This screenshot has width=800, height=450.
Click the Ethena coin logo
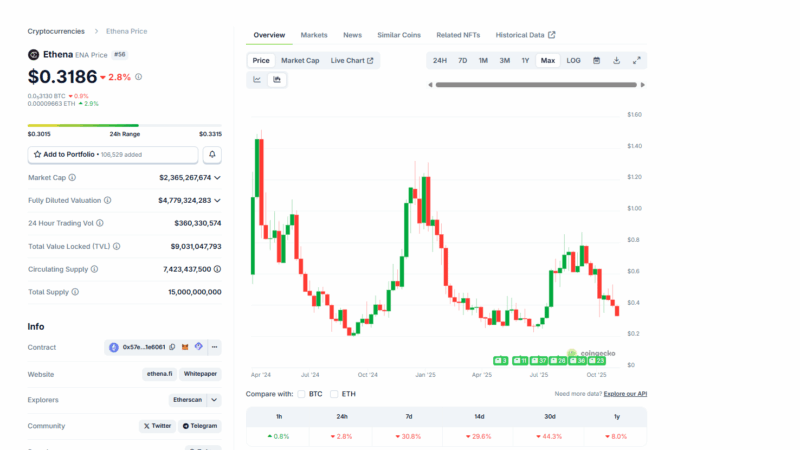[33, 55]
